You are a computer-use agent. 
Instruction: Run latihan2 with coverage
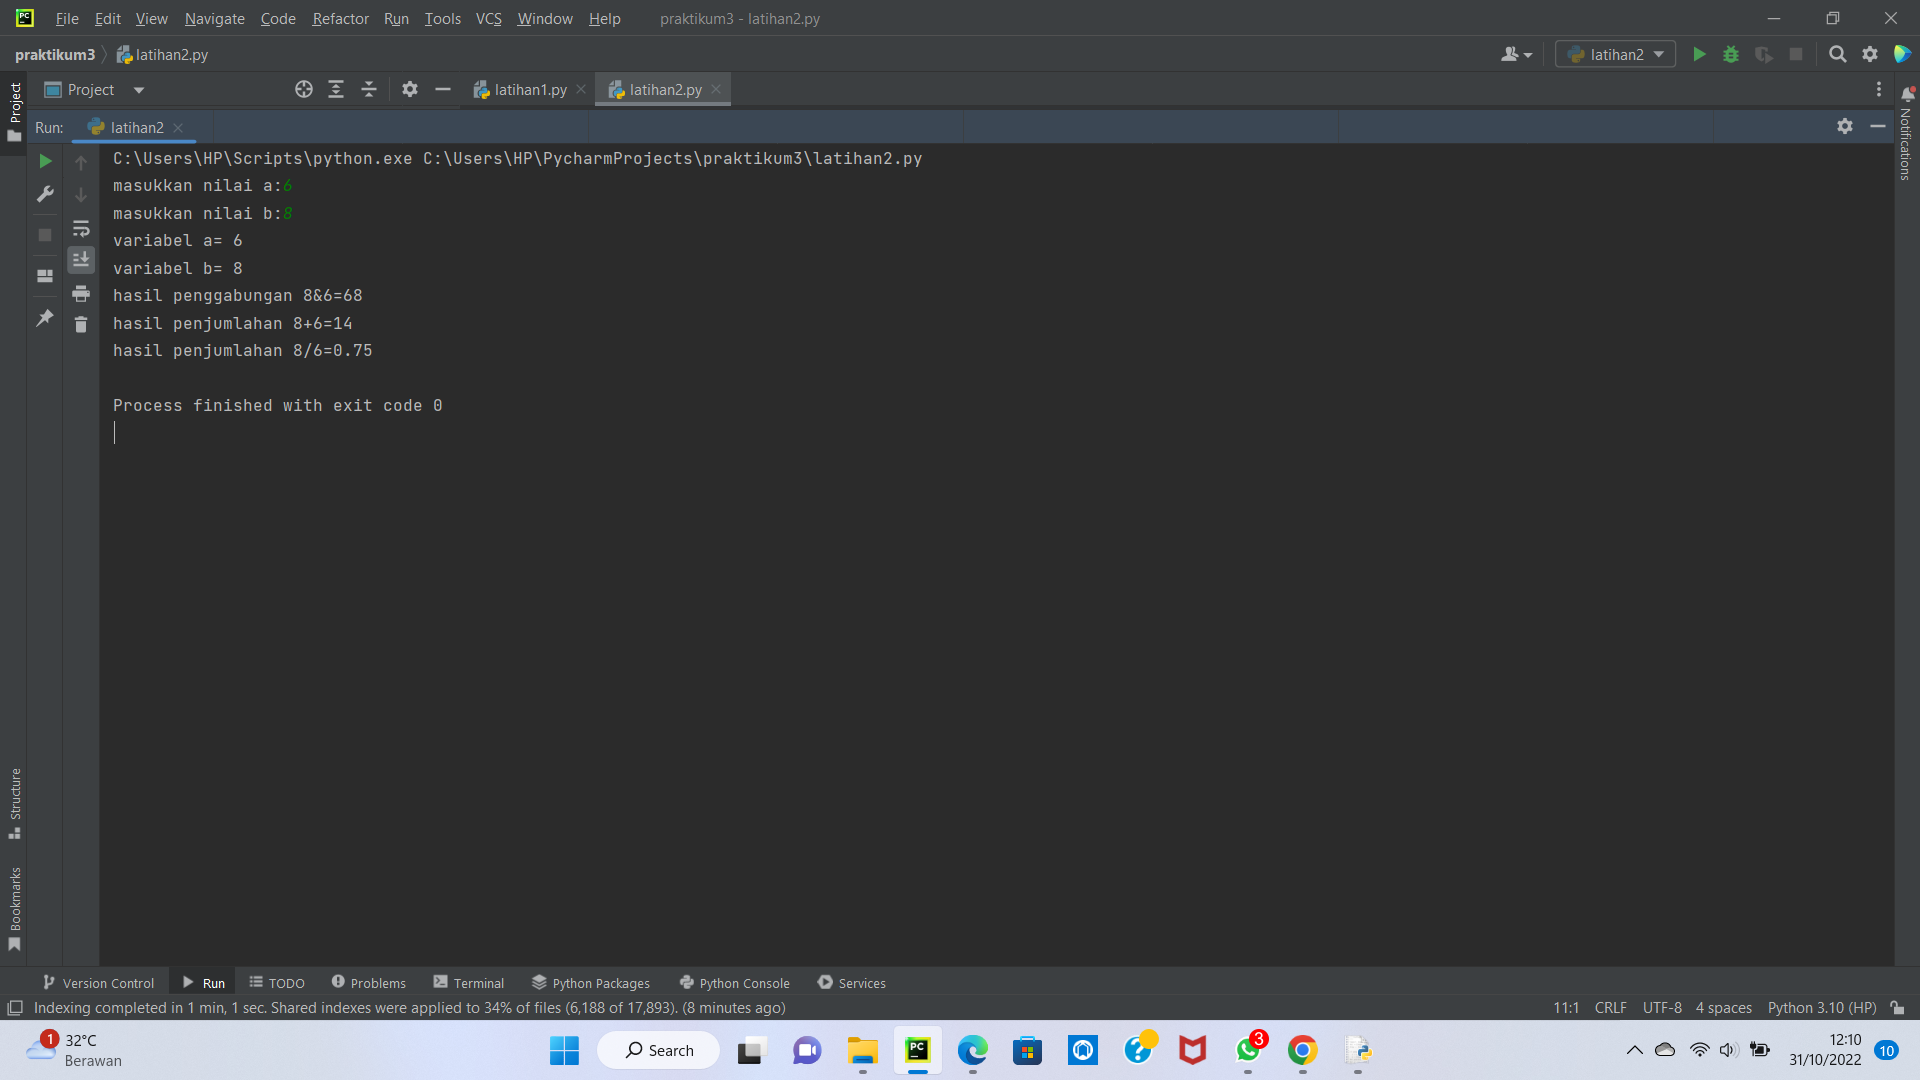click(x=1763, y=55)
